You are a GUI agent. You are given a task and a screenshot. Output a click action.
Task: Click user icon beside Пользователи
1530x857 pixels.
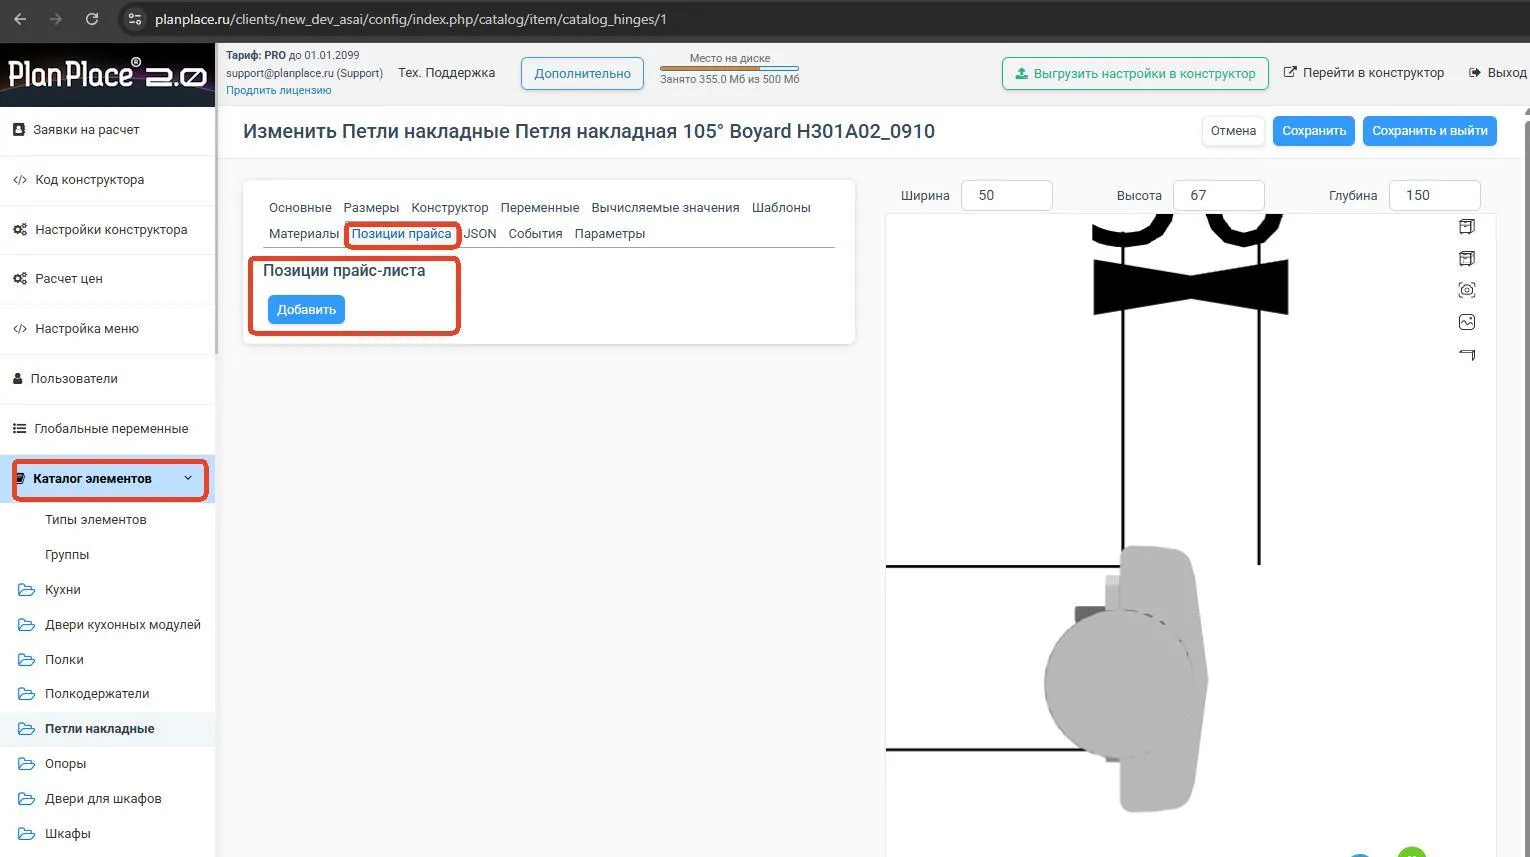point(18,379)
